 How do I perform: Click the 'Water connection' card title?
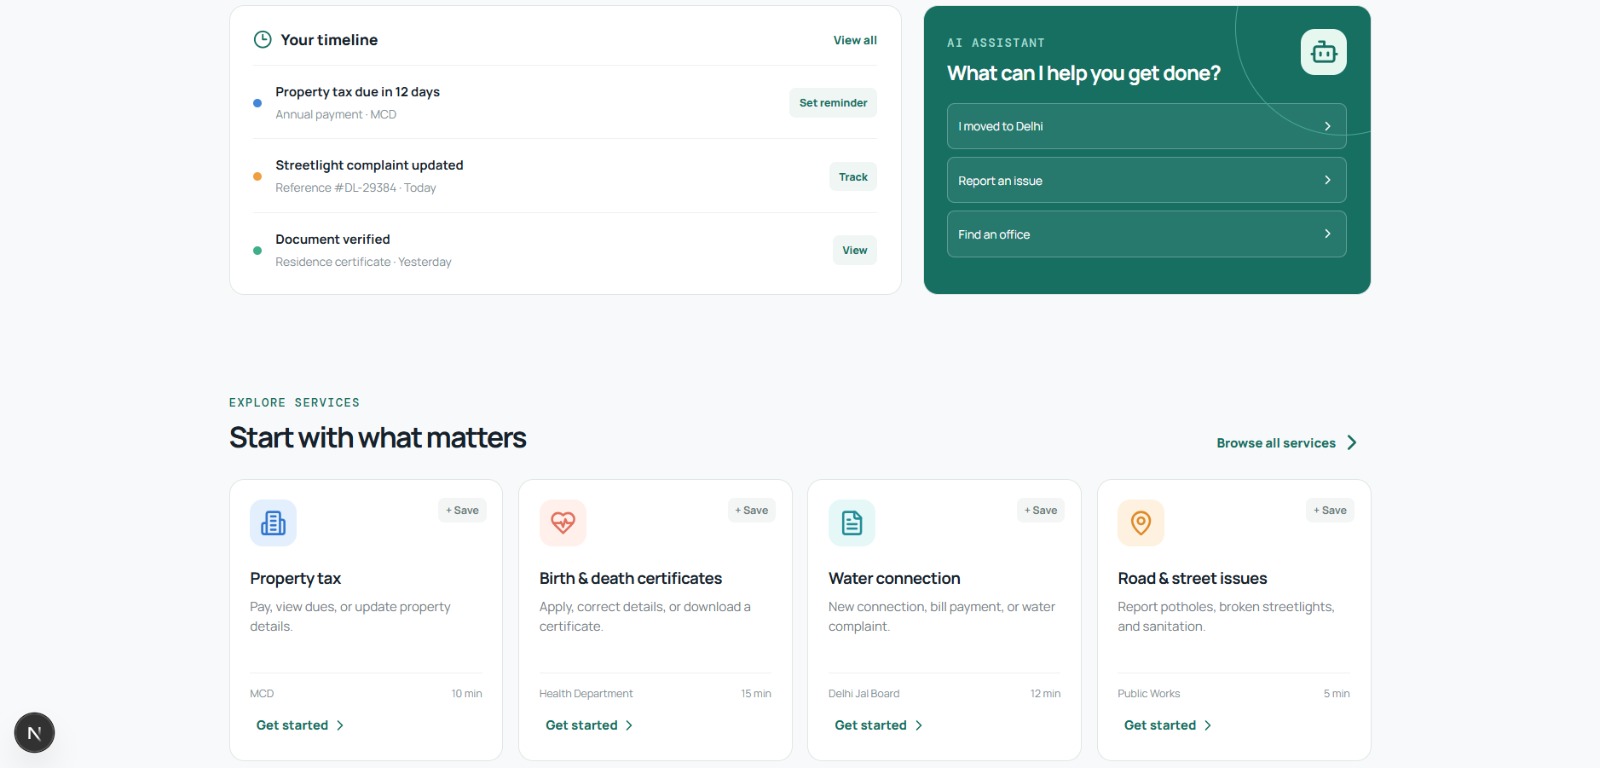point(894,578)
